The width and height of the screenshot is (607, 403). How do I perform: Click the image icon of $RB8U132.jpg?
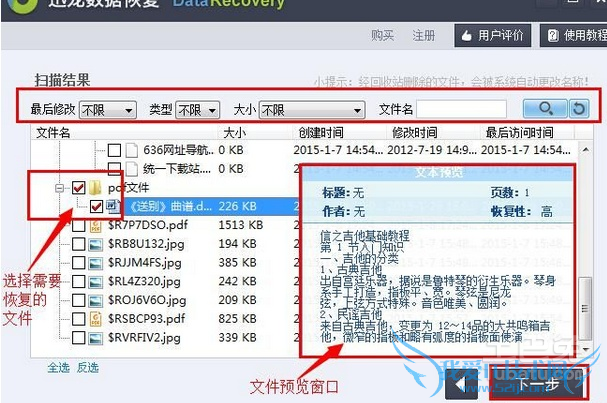point(95,244)
